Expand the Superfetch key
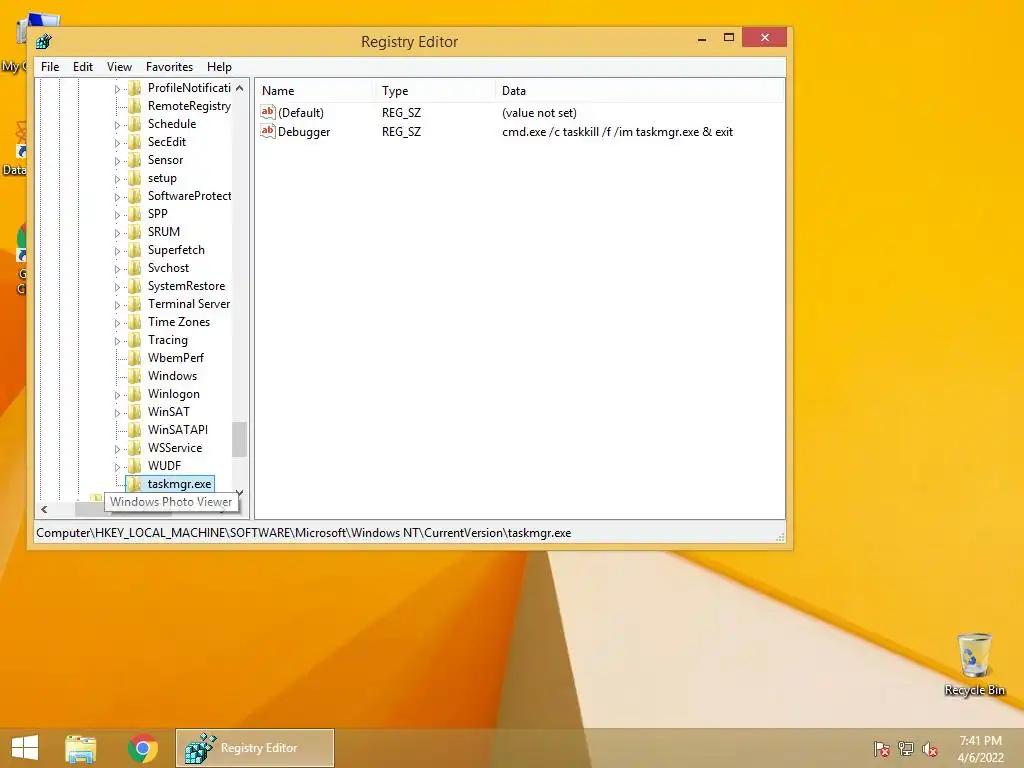1024x768 pixels. point(117,250)
